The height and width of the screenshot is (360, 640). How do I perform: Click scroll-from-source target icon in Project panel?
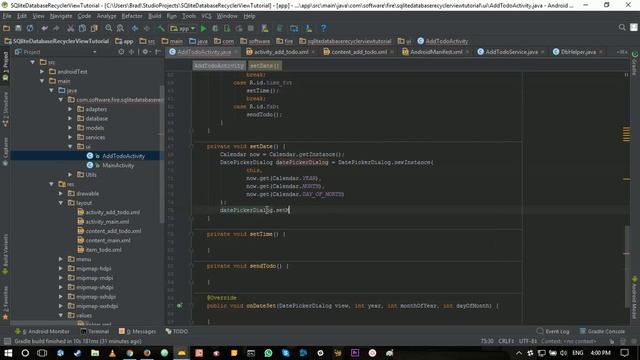[x=121, y=52]
